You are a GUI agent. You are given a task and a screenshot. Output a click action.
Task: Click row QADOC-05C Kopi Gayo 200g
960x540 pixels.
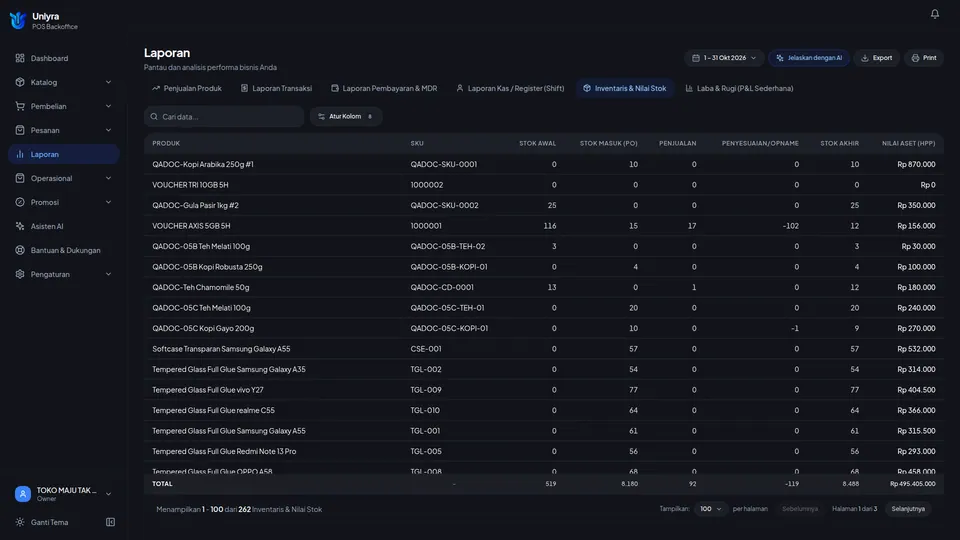(544, 328)
